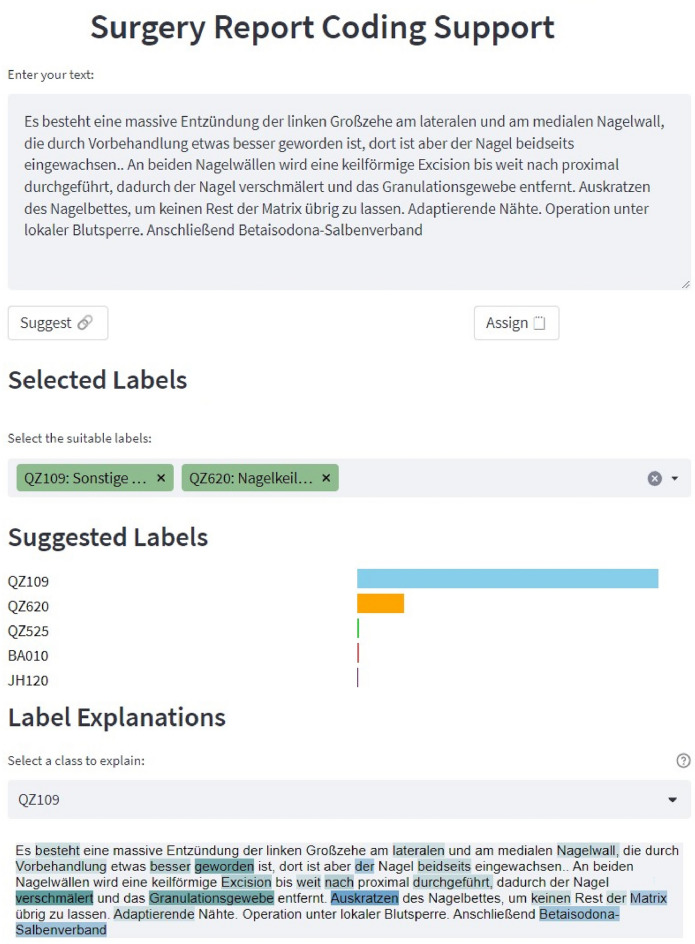Screen dimensions: 695x944
Task: Clear all selected labels with the circled x
Action: click(655, 479)
